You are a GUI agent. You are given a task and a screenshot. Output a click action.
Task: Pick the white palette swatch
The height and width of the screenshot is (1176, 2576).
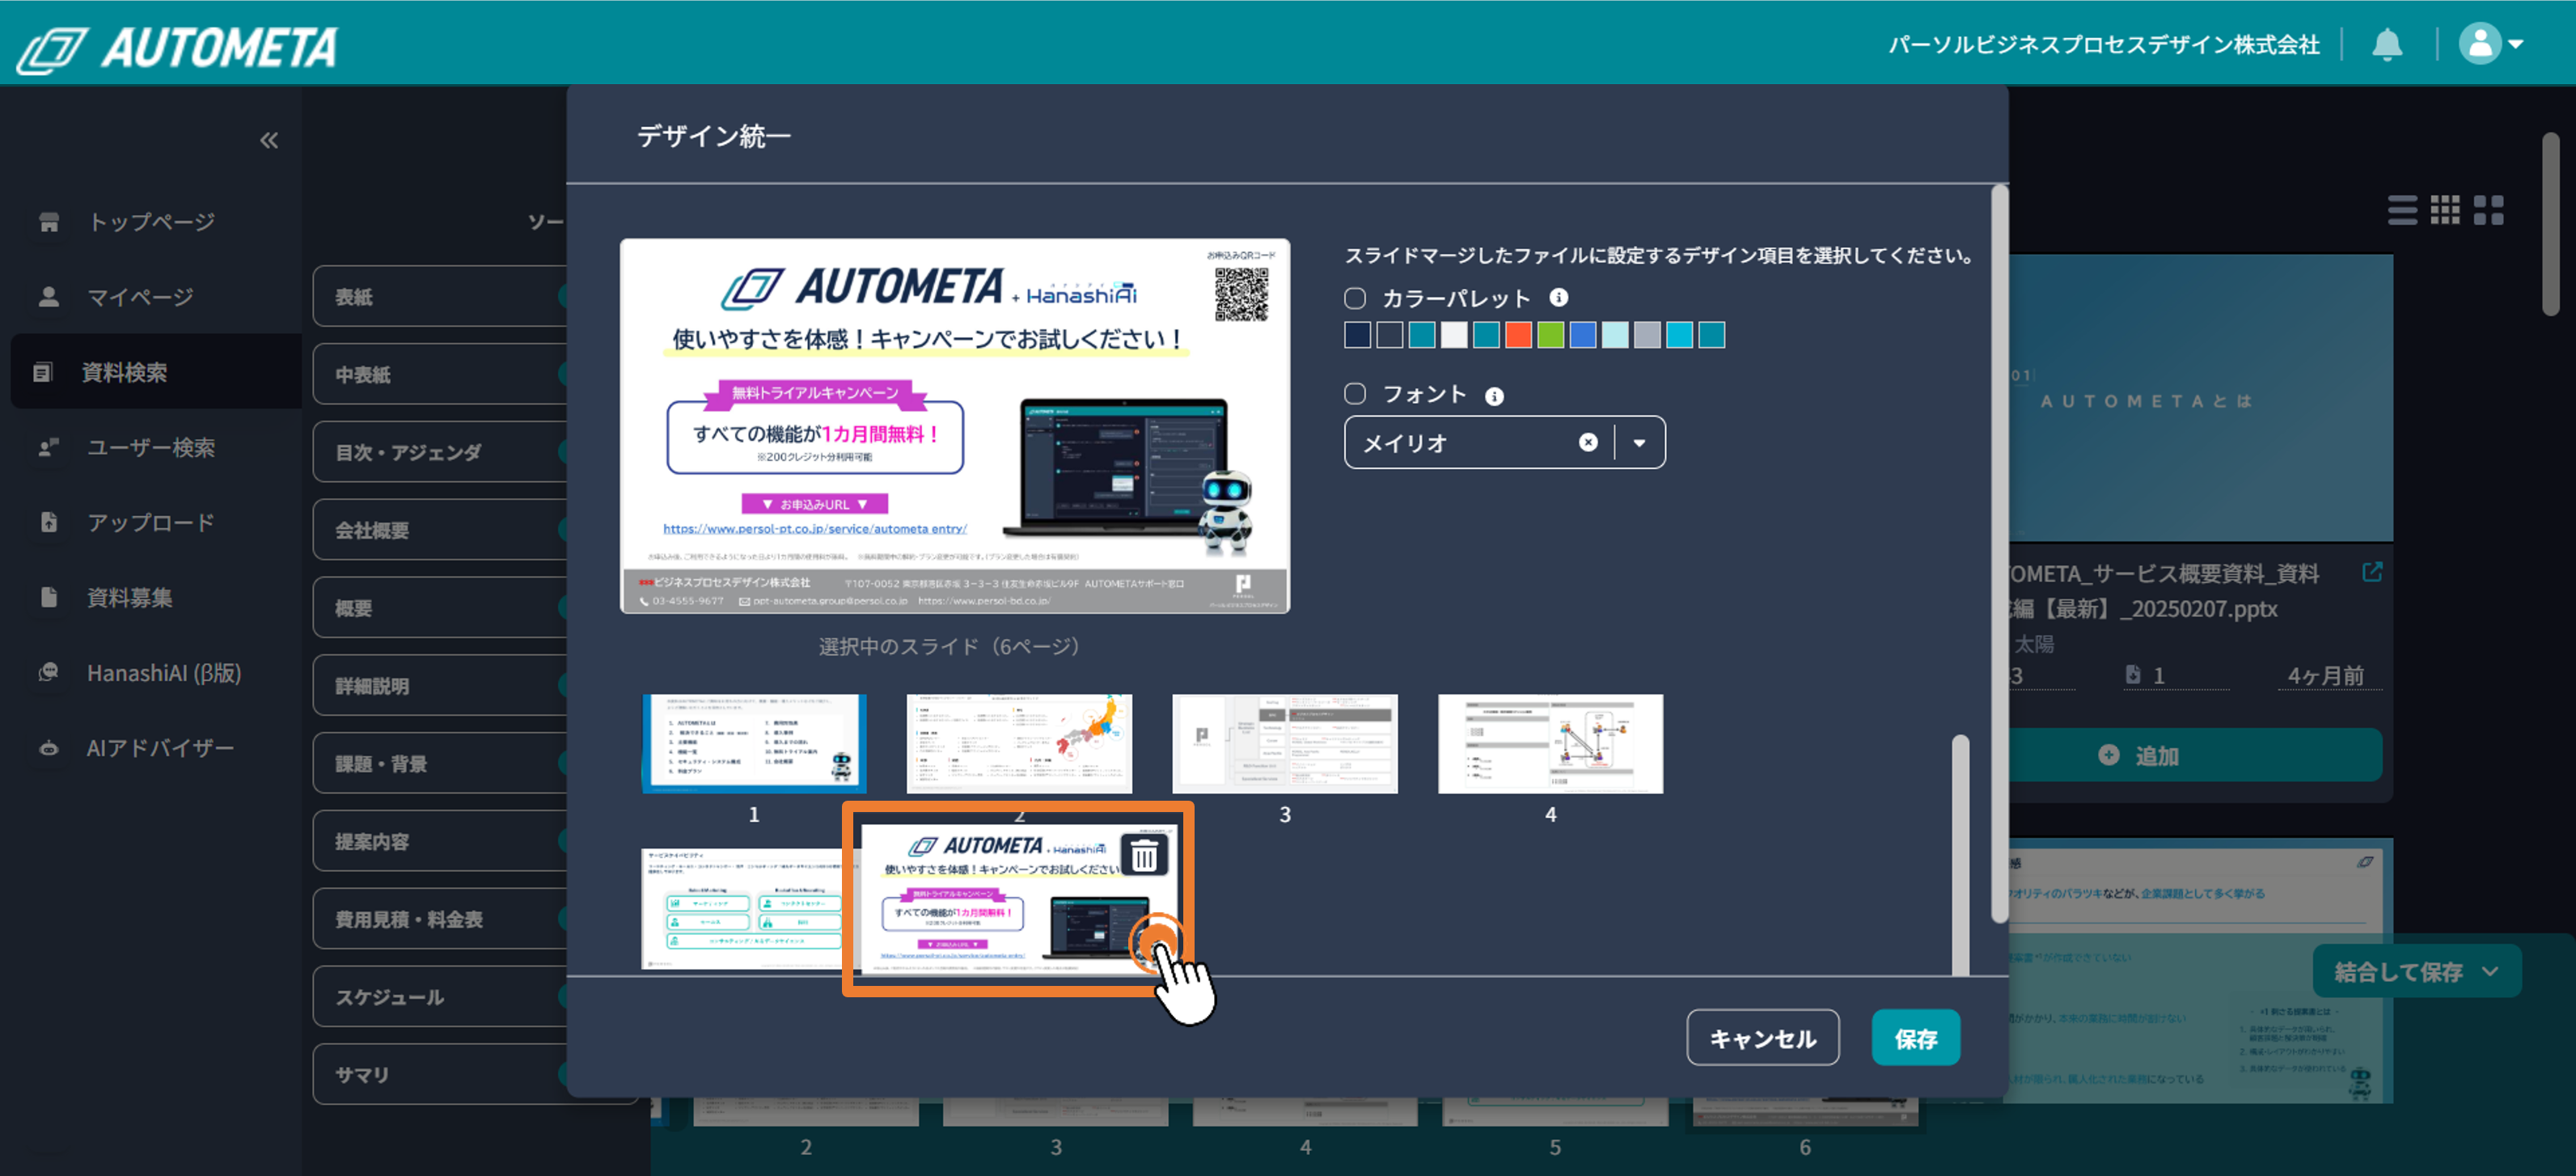click(x=1454, y=334)
